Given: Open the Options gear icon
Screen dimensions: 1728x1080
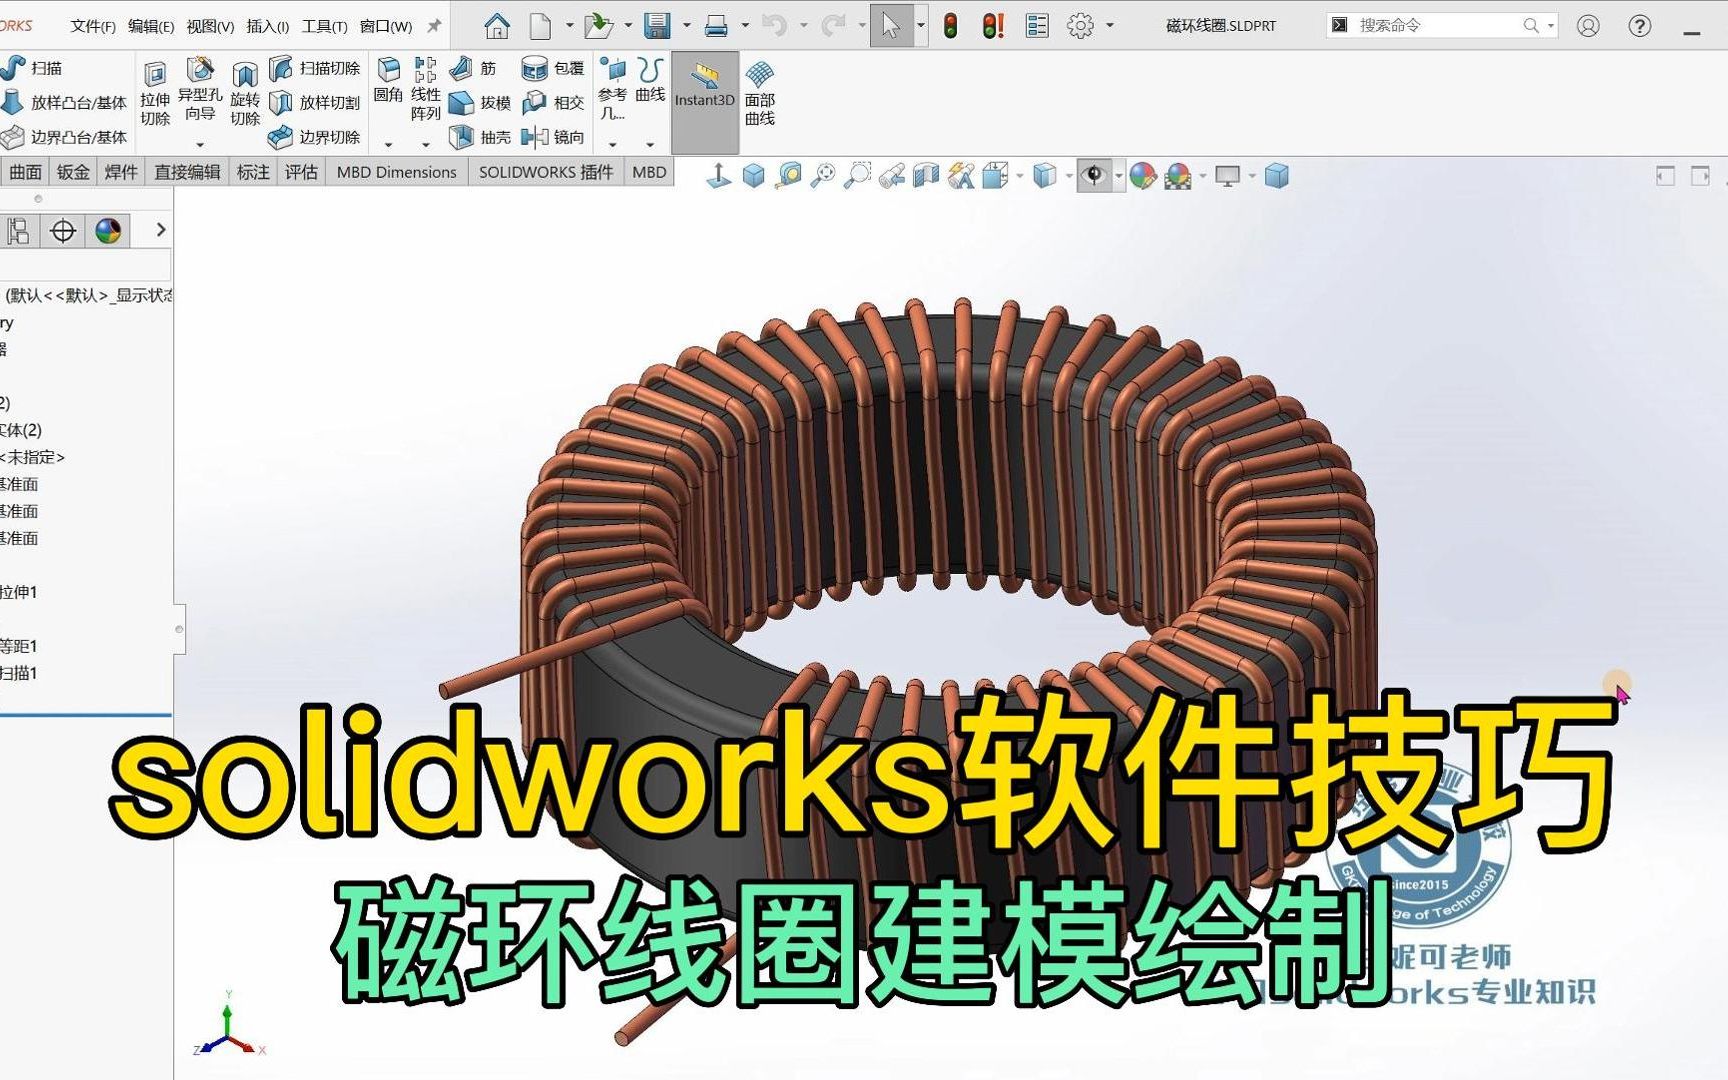Looking at the screenshot, I should coord(1080,26).
